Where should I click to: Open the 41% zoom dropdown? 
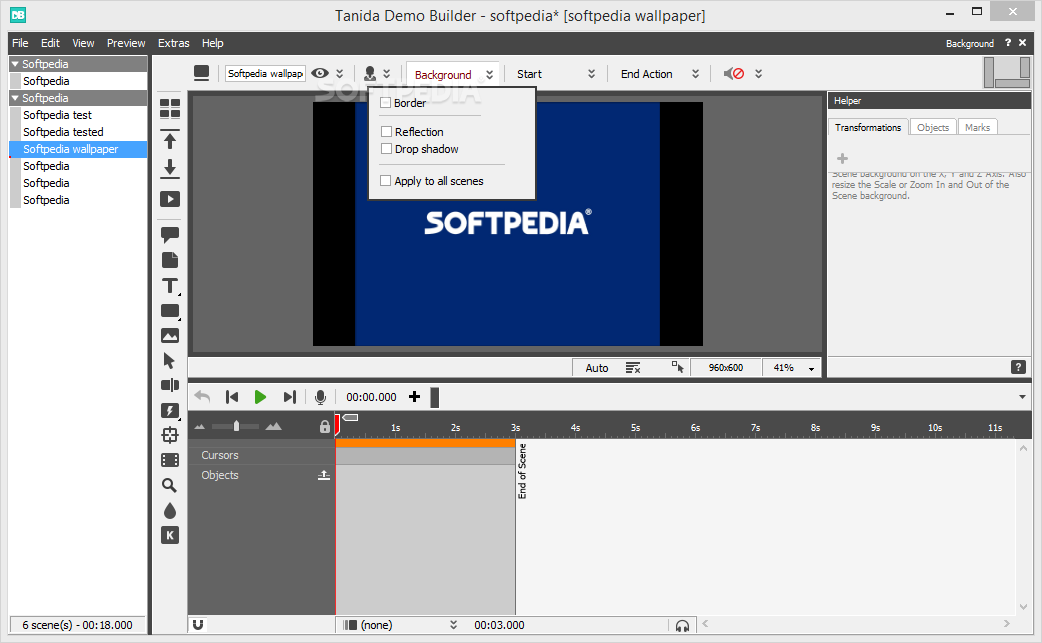[811, 369]
